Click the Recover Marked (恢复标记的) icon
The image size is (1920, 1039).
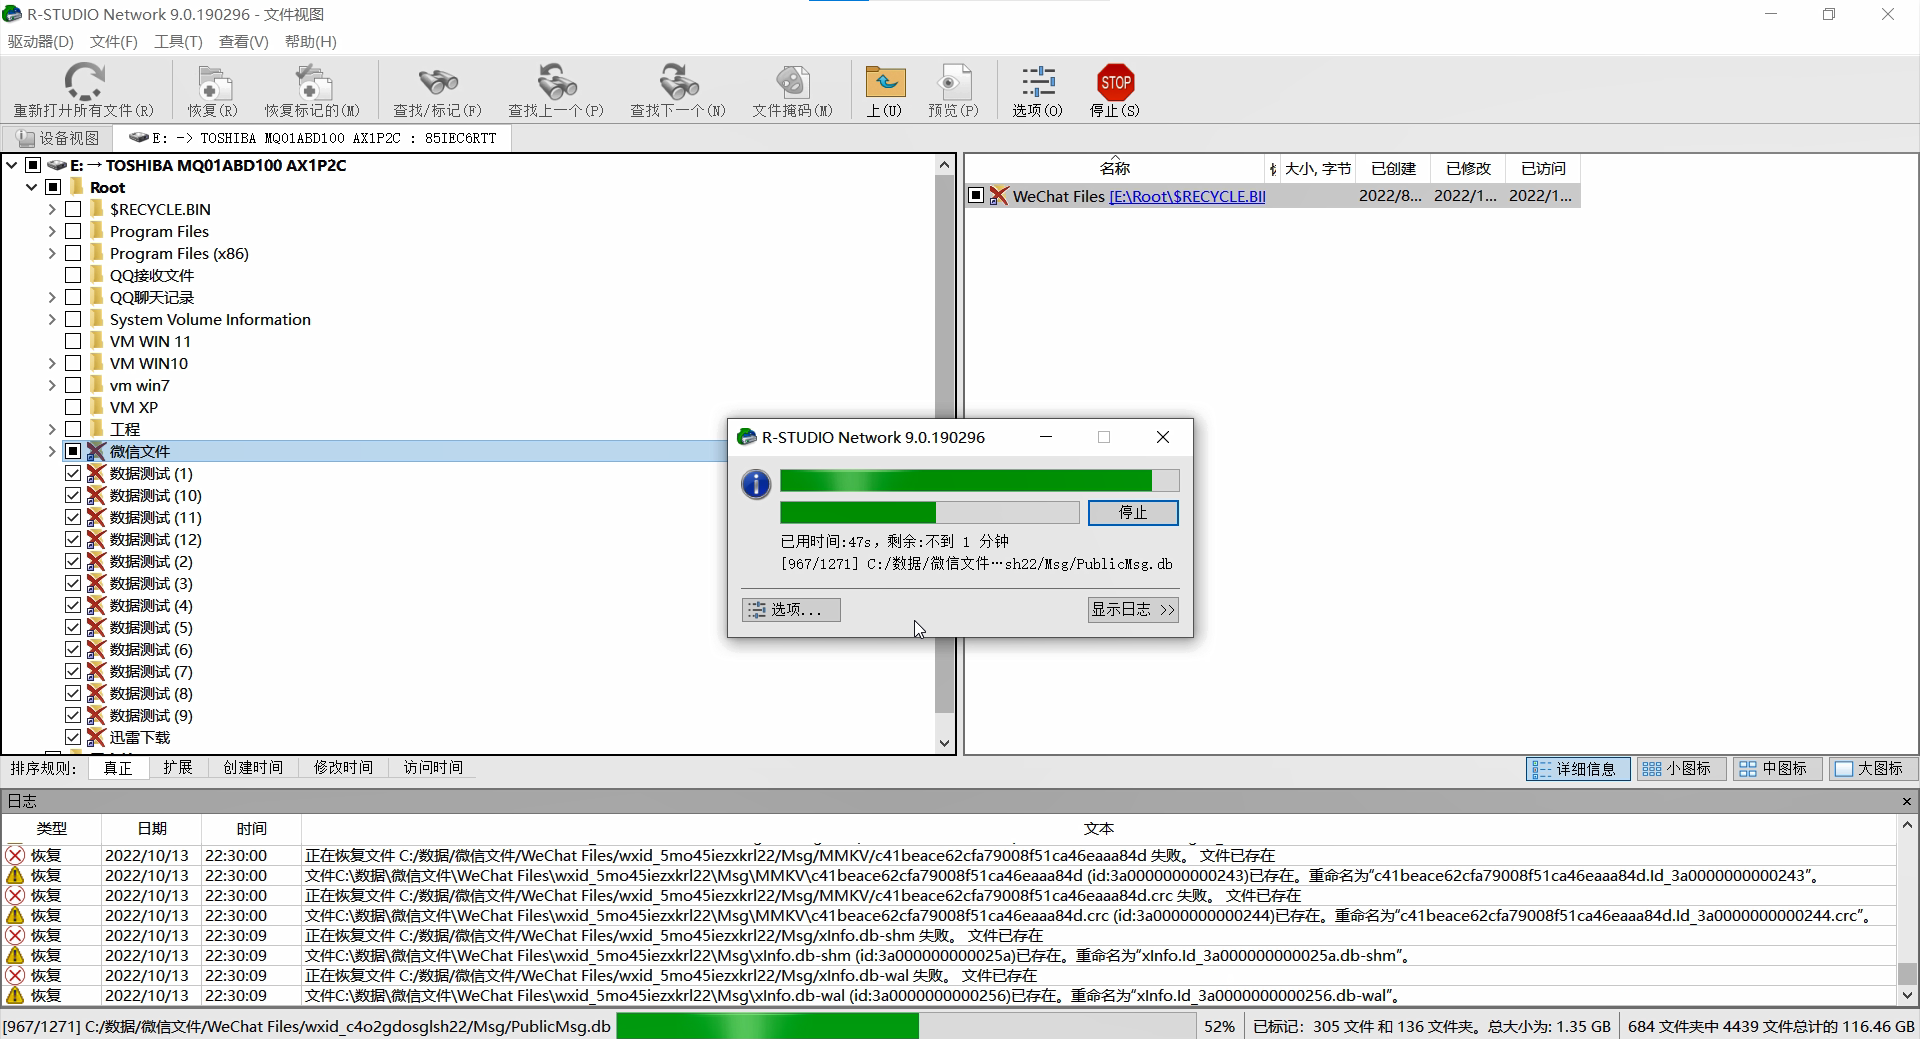(312, 82)
